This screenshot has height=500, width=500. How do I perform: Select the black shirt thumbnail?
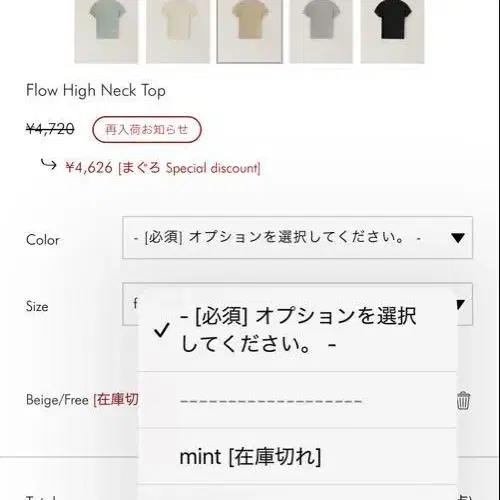(x=392, y=31)
